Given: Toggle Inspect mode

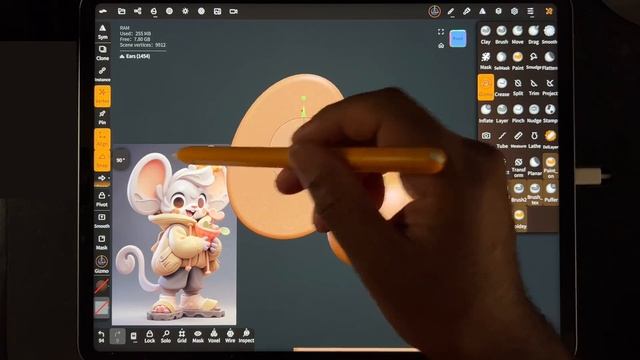Looking at the screenshot, I should 246,336.
